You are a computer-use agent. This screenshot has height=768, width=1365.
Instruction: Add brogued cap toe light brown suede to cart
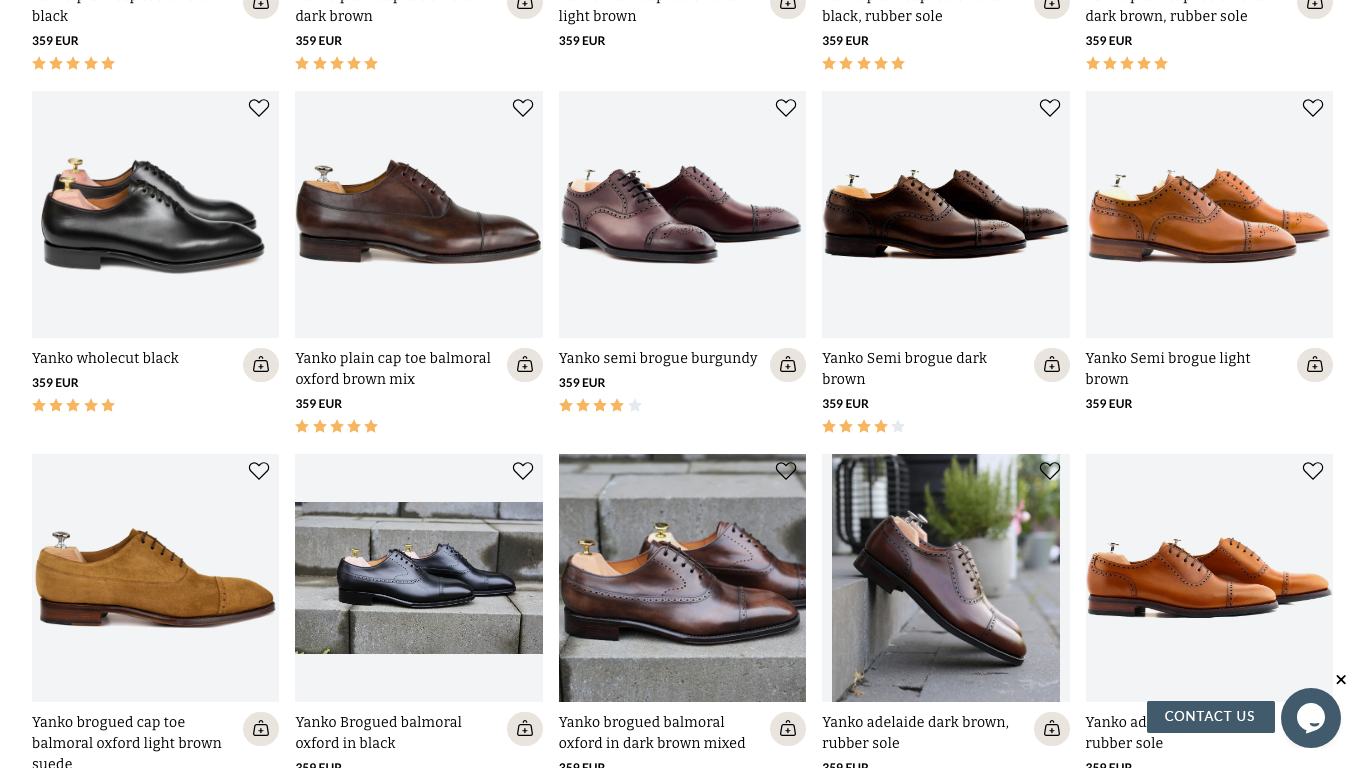coord(261,729)
